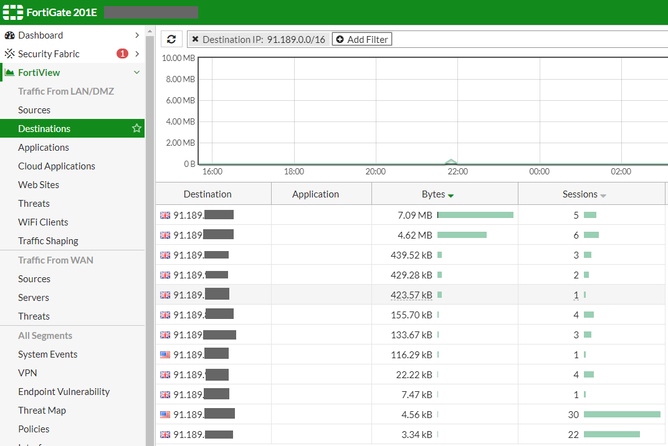Click the Security Fabric icon in the sidebar

coord(9,54)
